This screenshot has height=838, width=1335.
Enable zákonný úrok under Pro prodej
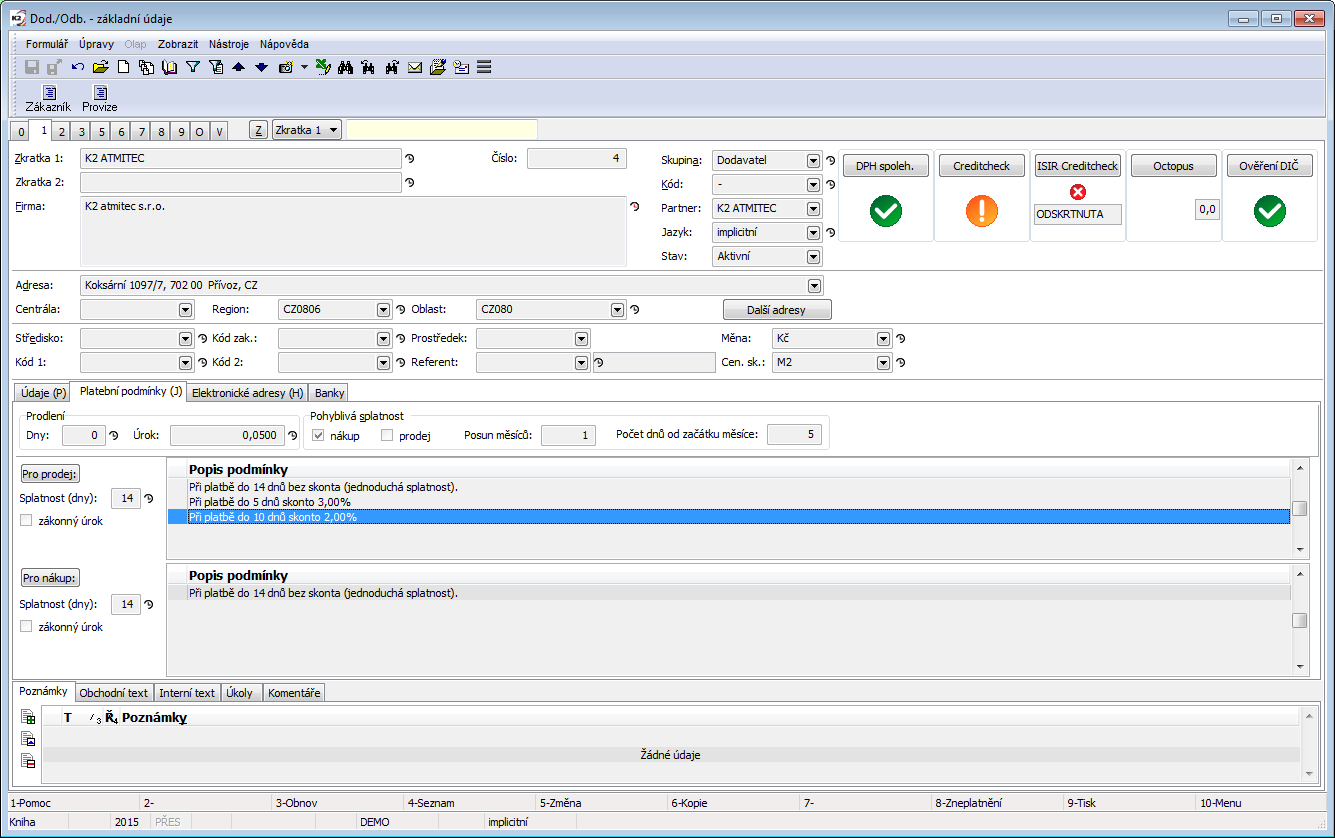(26, 521)
